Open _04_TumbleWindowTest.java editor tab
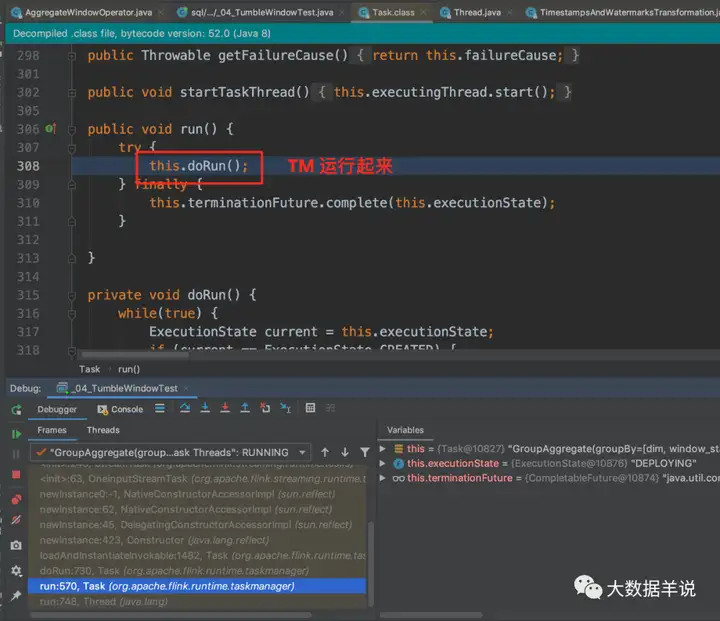The width and height of the screenshot is (720, 621). [x=256, y=12]
